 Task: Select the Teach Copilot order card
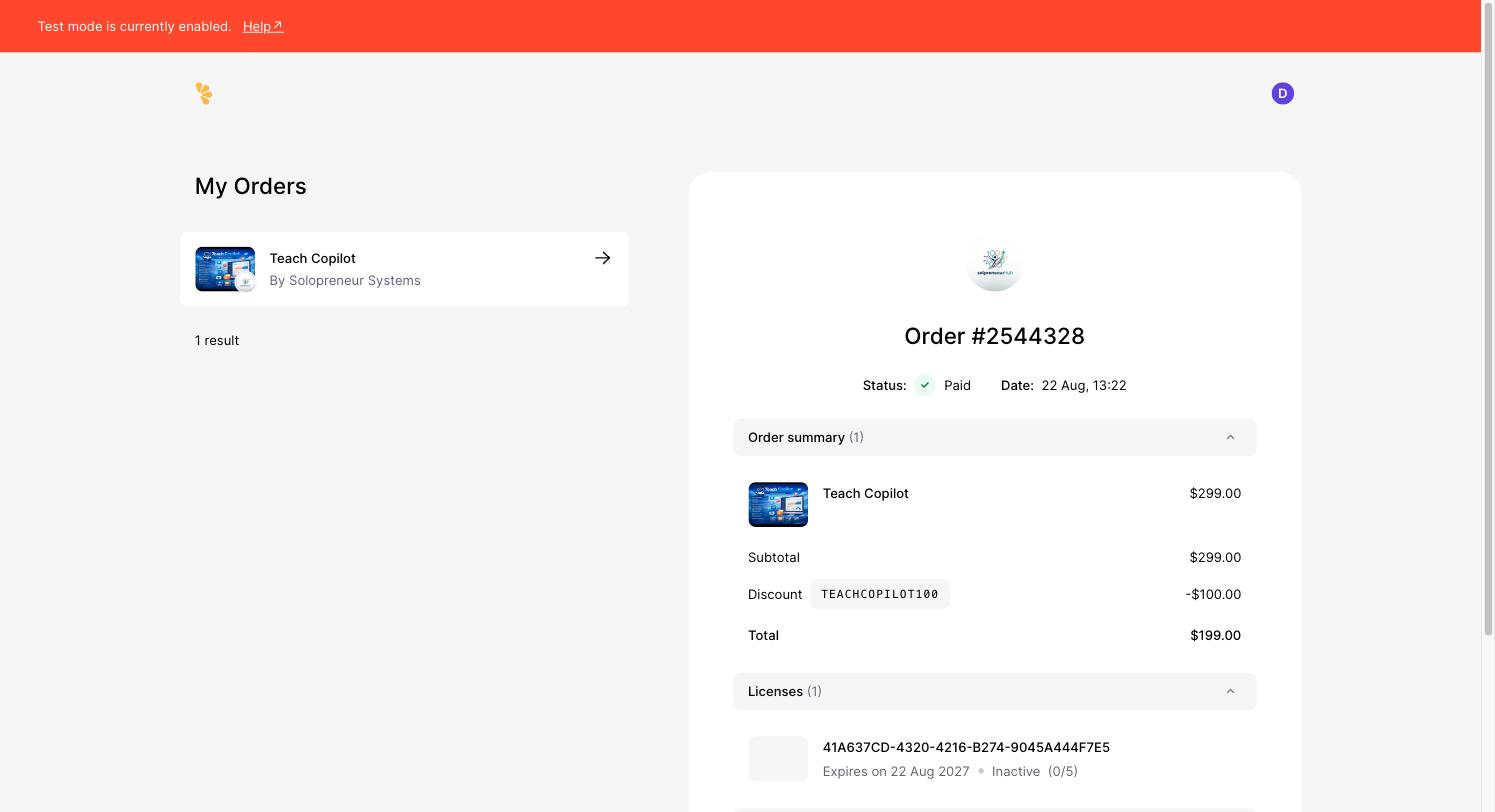[x=404, y=269]
